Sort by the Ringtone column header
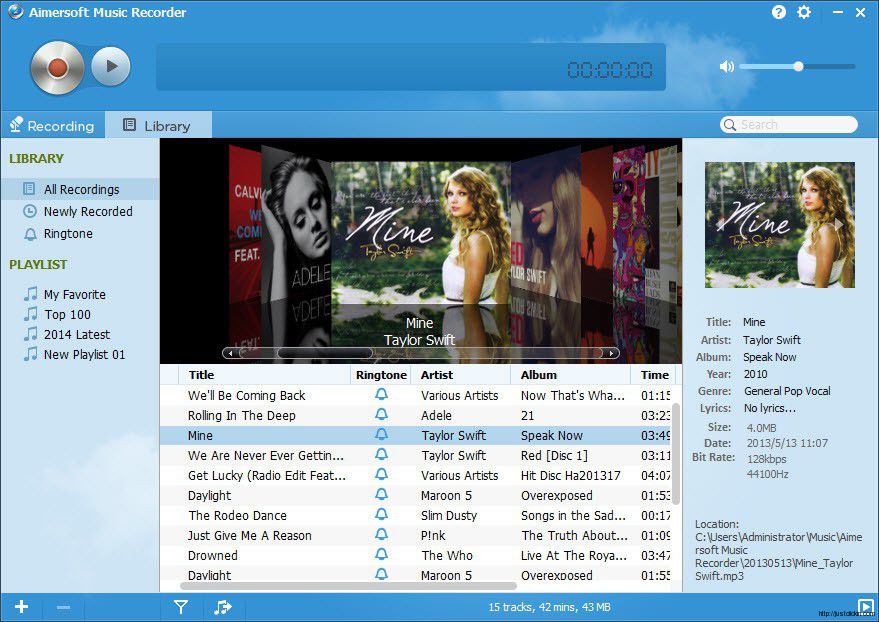 pyautogui.click(x=381, y=375)
